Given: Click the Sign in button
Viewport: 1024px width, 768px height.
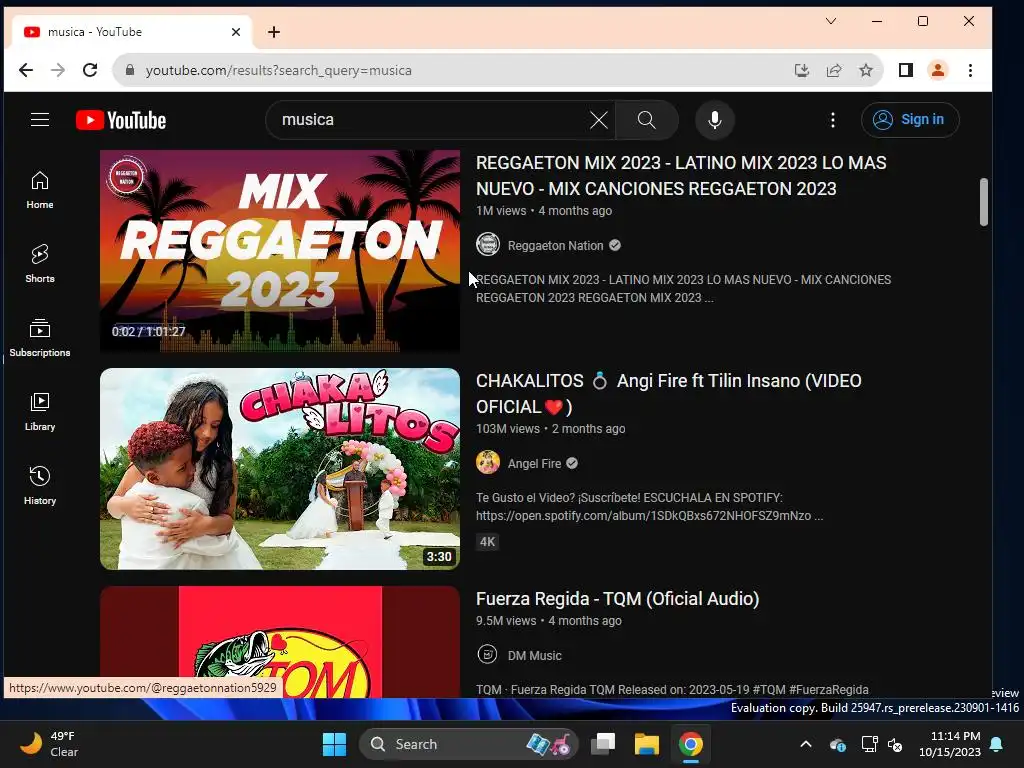Looking at the screenshot, I should coord(910,120).
